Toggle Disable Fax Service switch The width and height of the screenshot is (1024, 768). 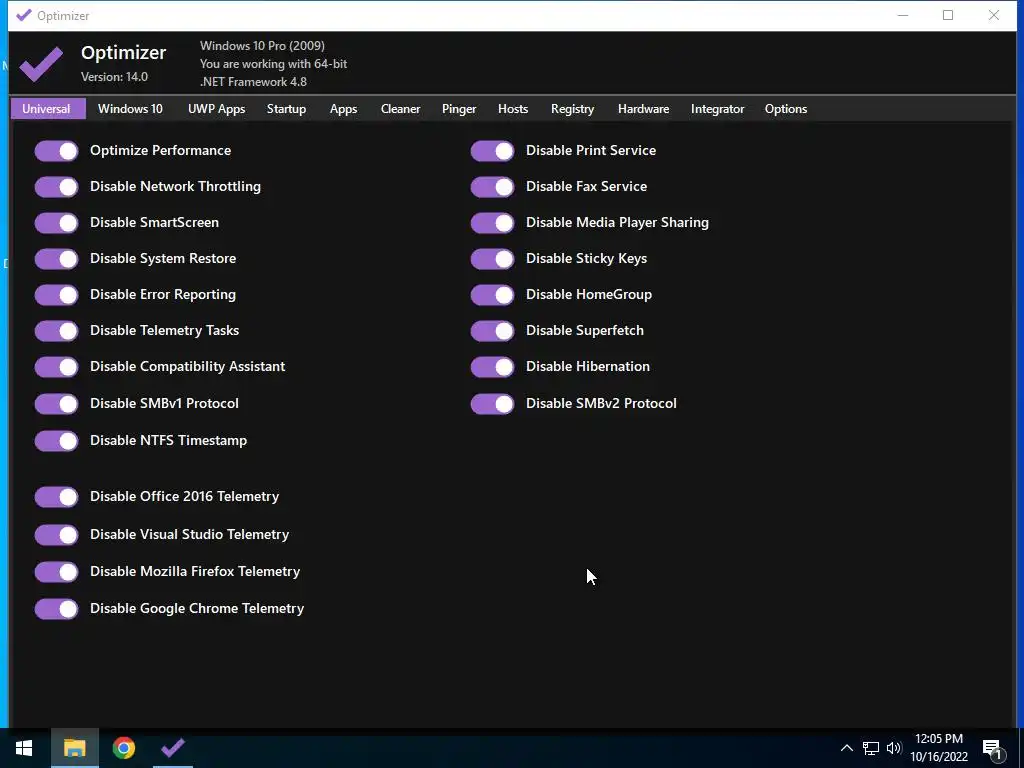tap(492, 187)
